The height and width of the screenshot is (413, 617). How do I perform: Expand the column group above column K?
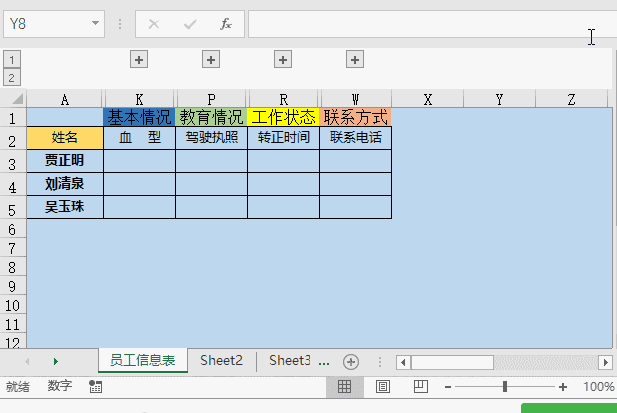[x=140, y=60]
